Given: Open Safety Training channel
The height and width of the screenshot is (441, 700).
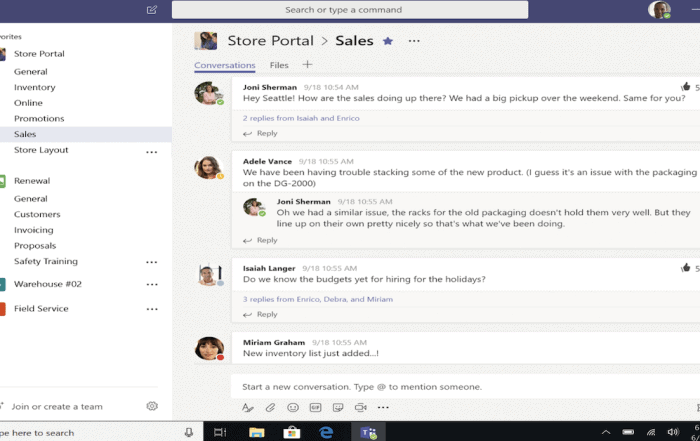Looking at the screenshot, I should 46,261.
